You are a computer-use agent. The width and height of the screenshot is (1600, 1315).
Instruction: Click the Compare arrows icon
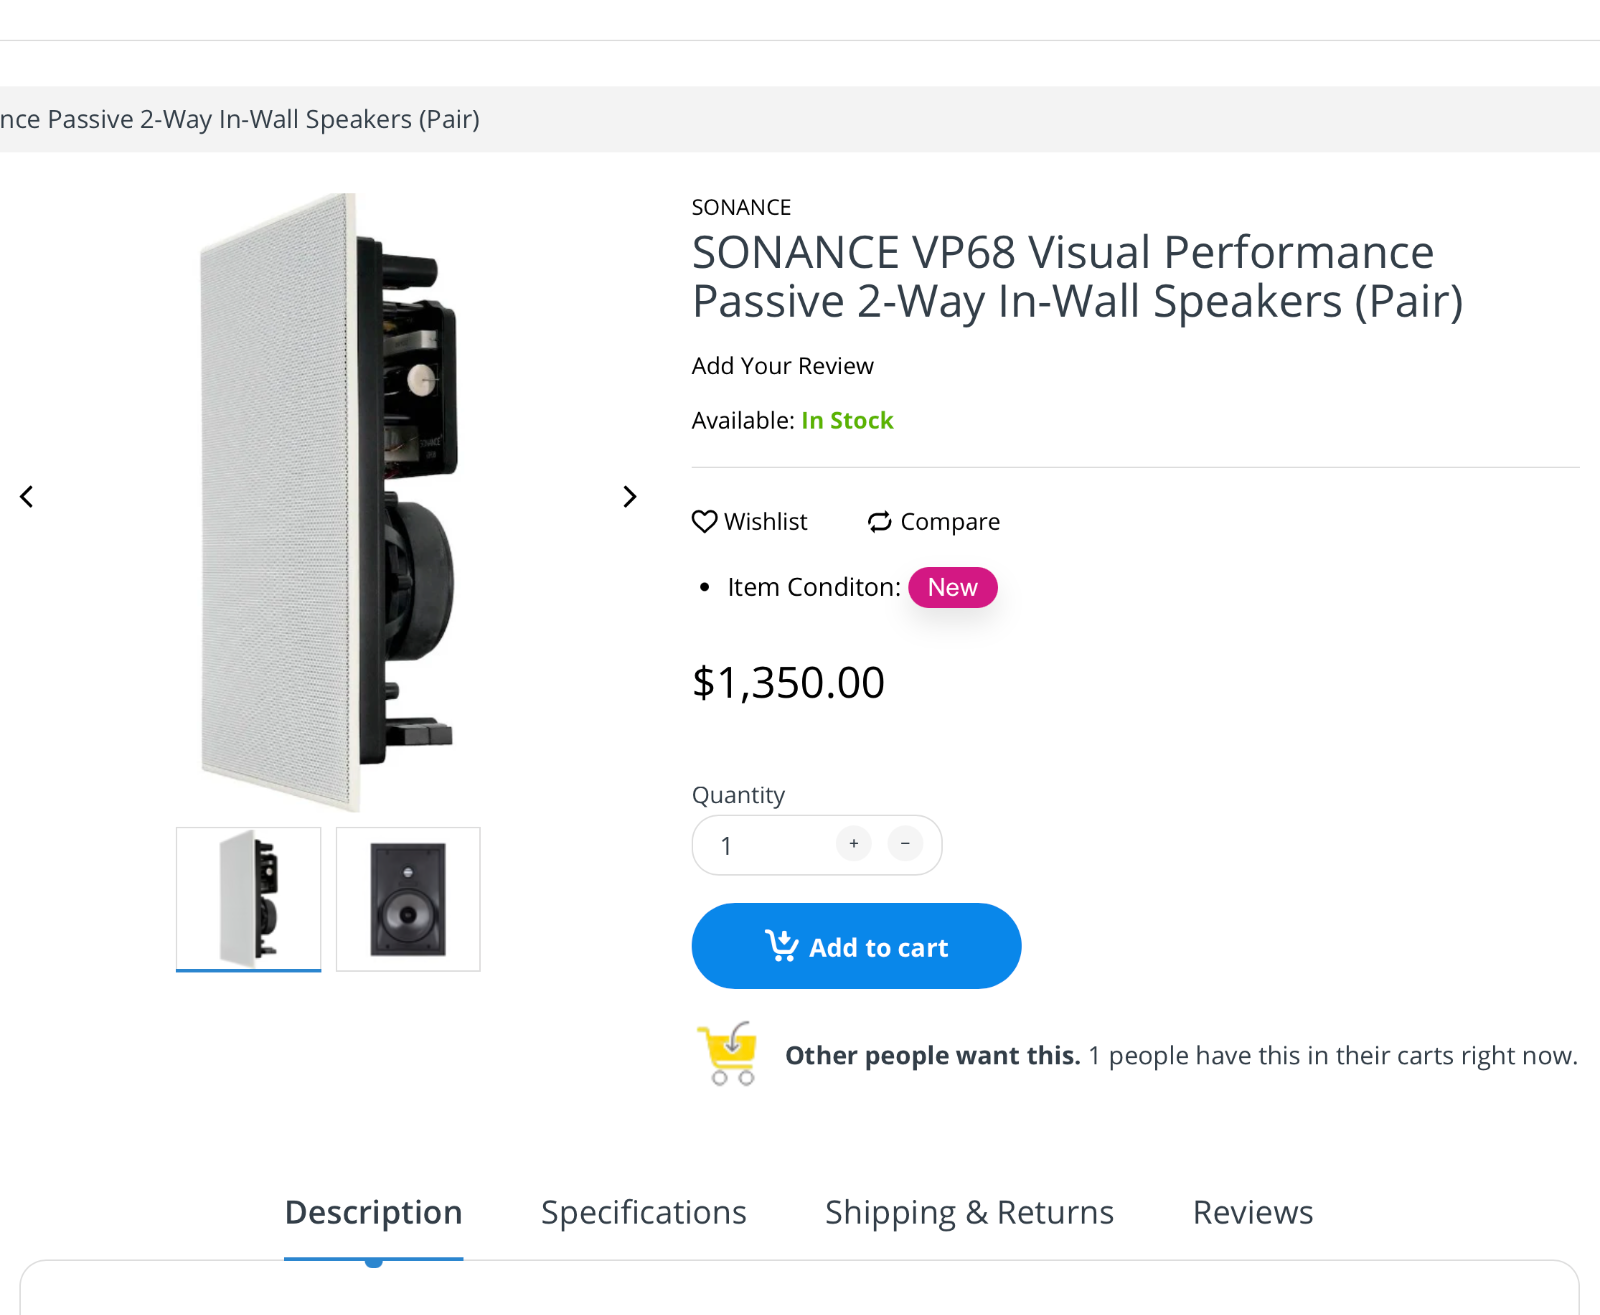[878, 521]
